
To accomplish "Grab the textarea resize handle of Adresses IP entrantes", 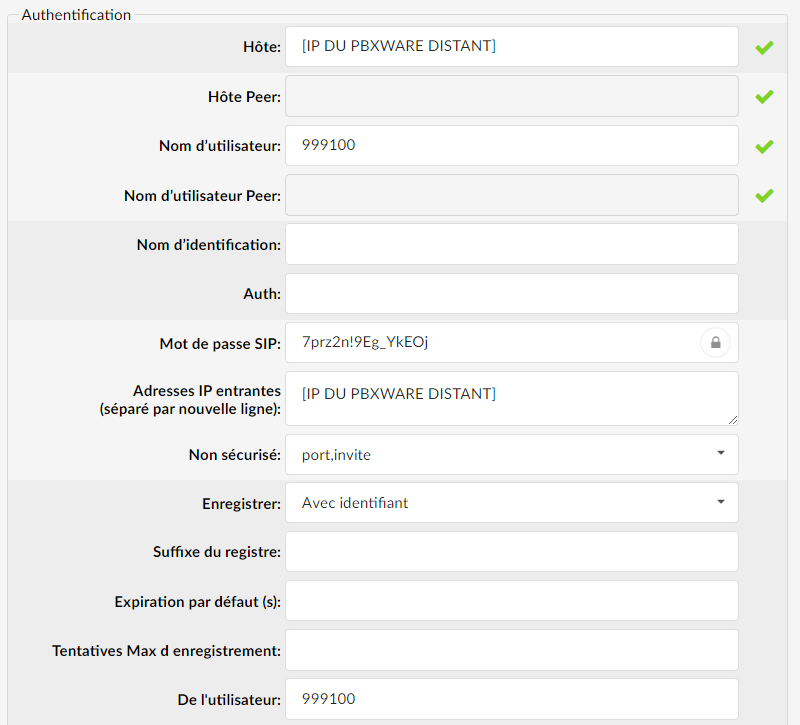I will (733, 420).
